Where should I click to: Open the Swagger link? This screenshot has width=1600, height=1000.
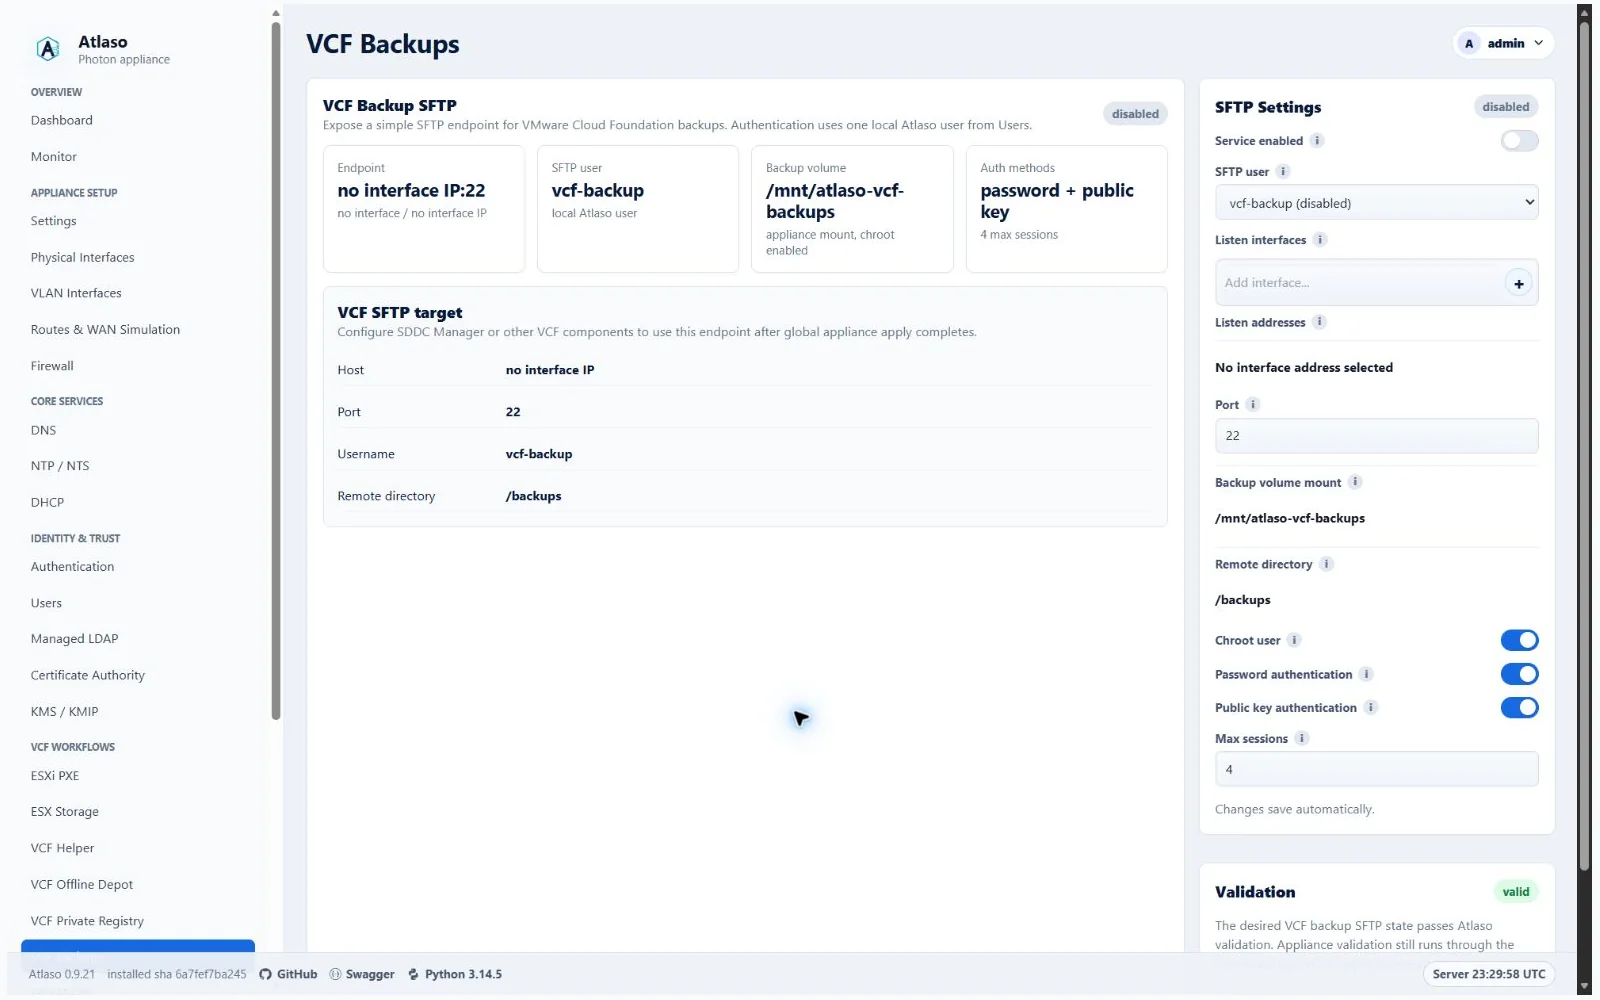click(362, 974)
